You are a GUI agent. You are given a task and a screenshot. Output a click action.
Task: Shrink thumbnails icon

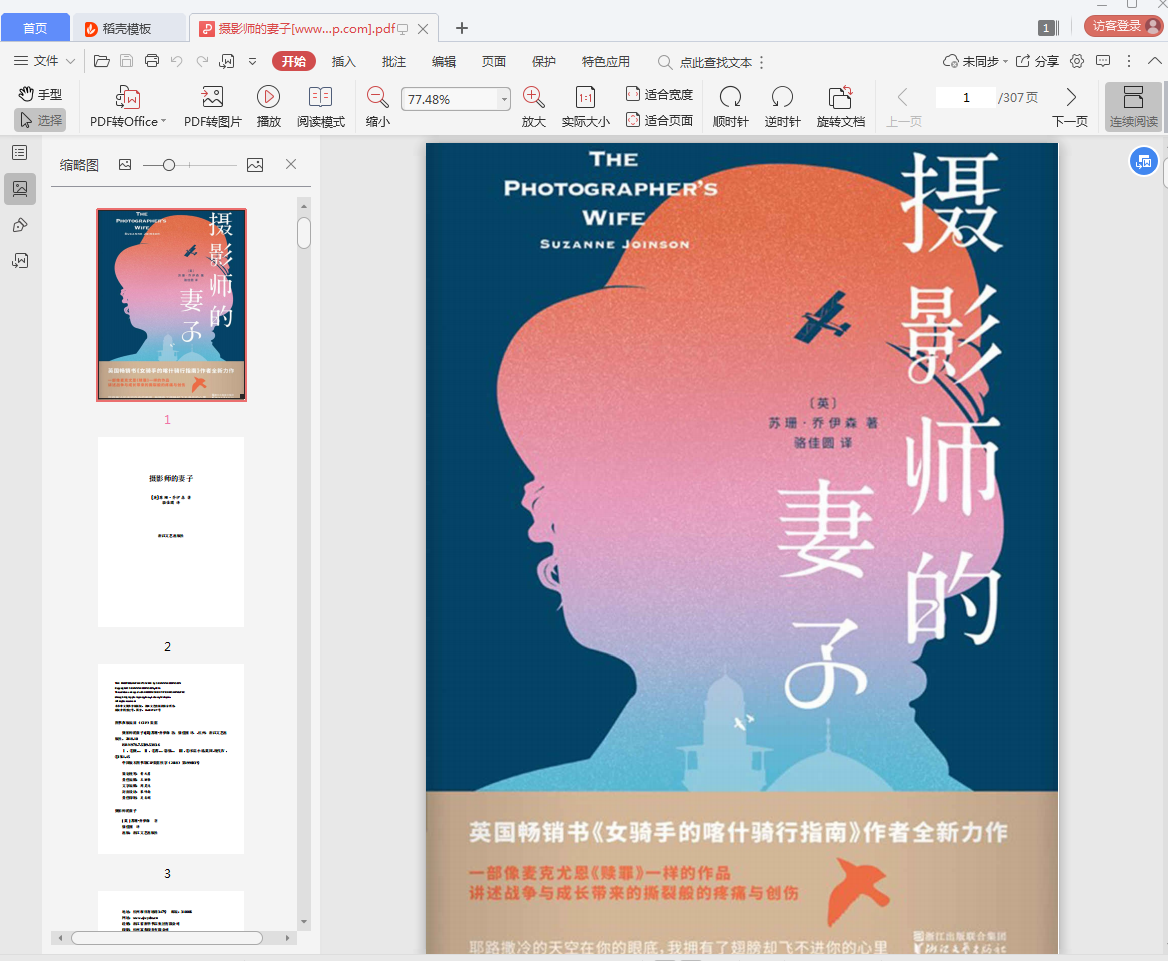click(x=125, y=165)
